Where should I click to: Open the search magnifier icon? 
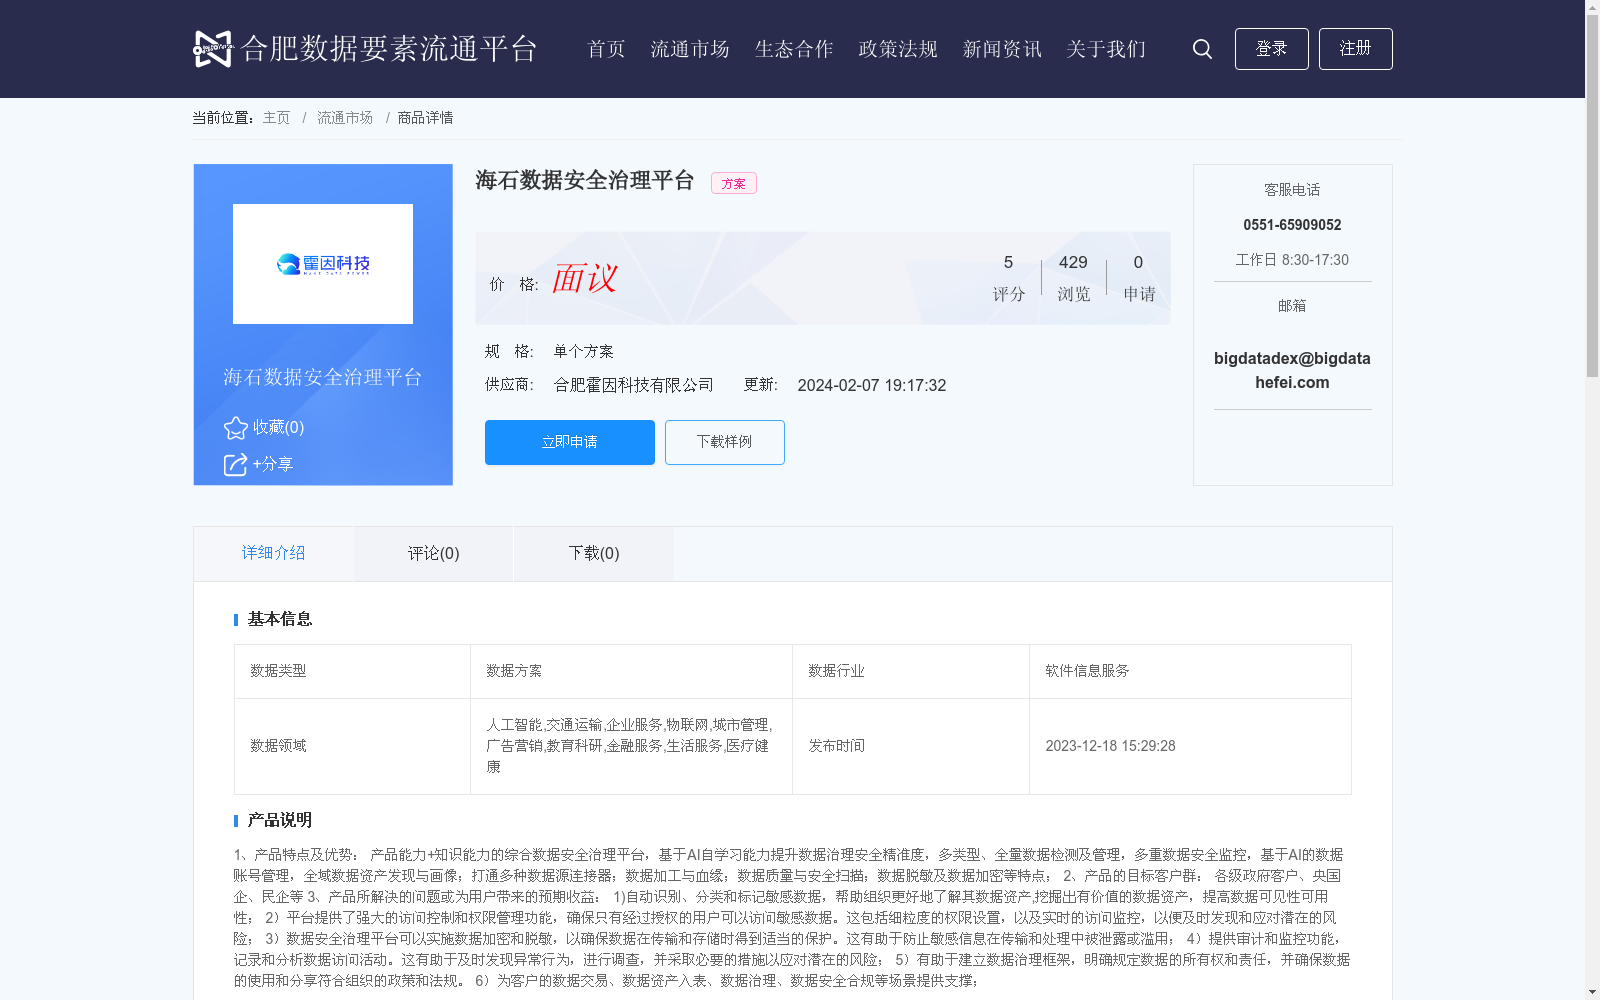point(1202,49)
